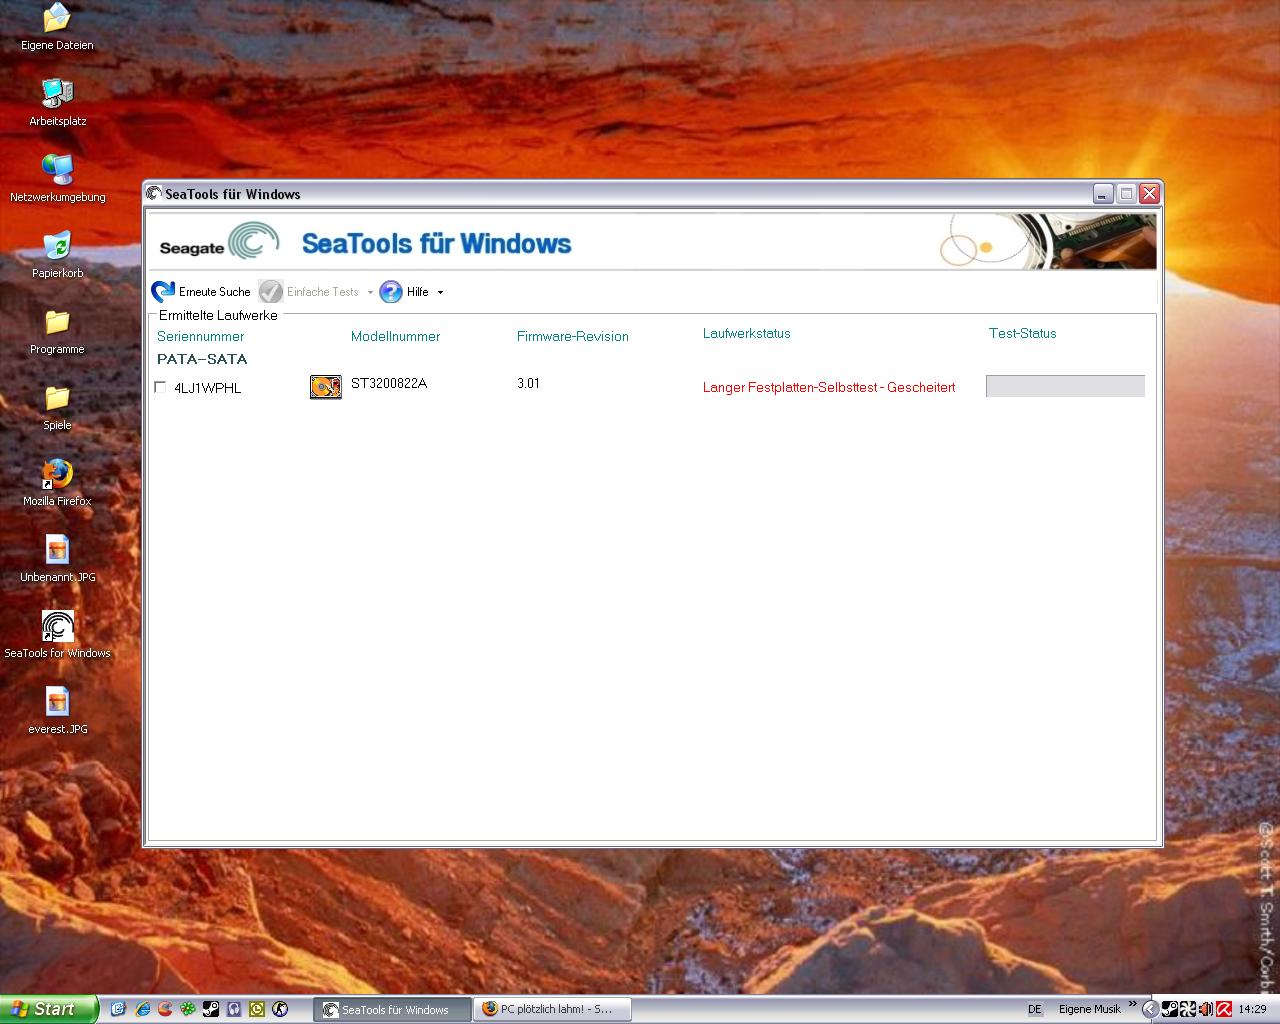Click the volume speaker tray icon
This screenshot has width=1280, height=1024.
1206,1009
